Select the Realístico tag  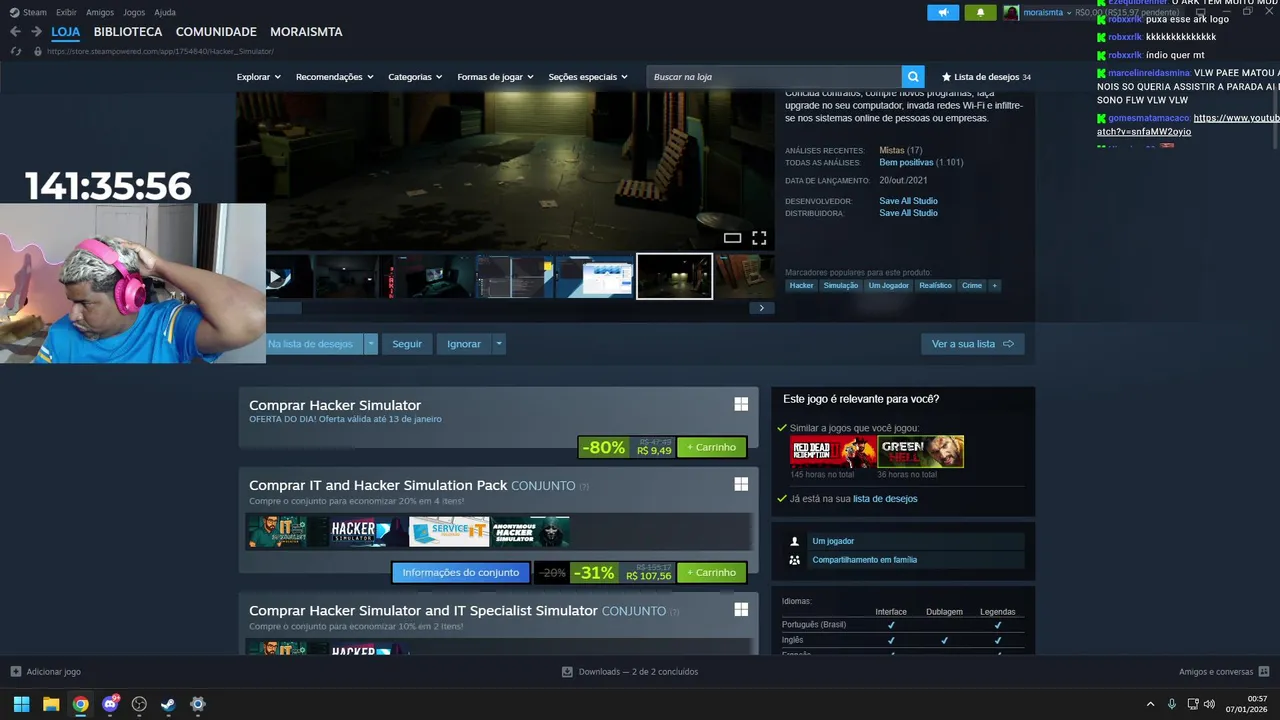[936, 285]
